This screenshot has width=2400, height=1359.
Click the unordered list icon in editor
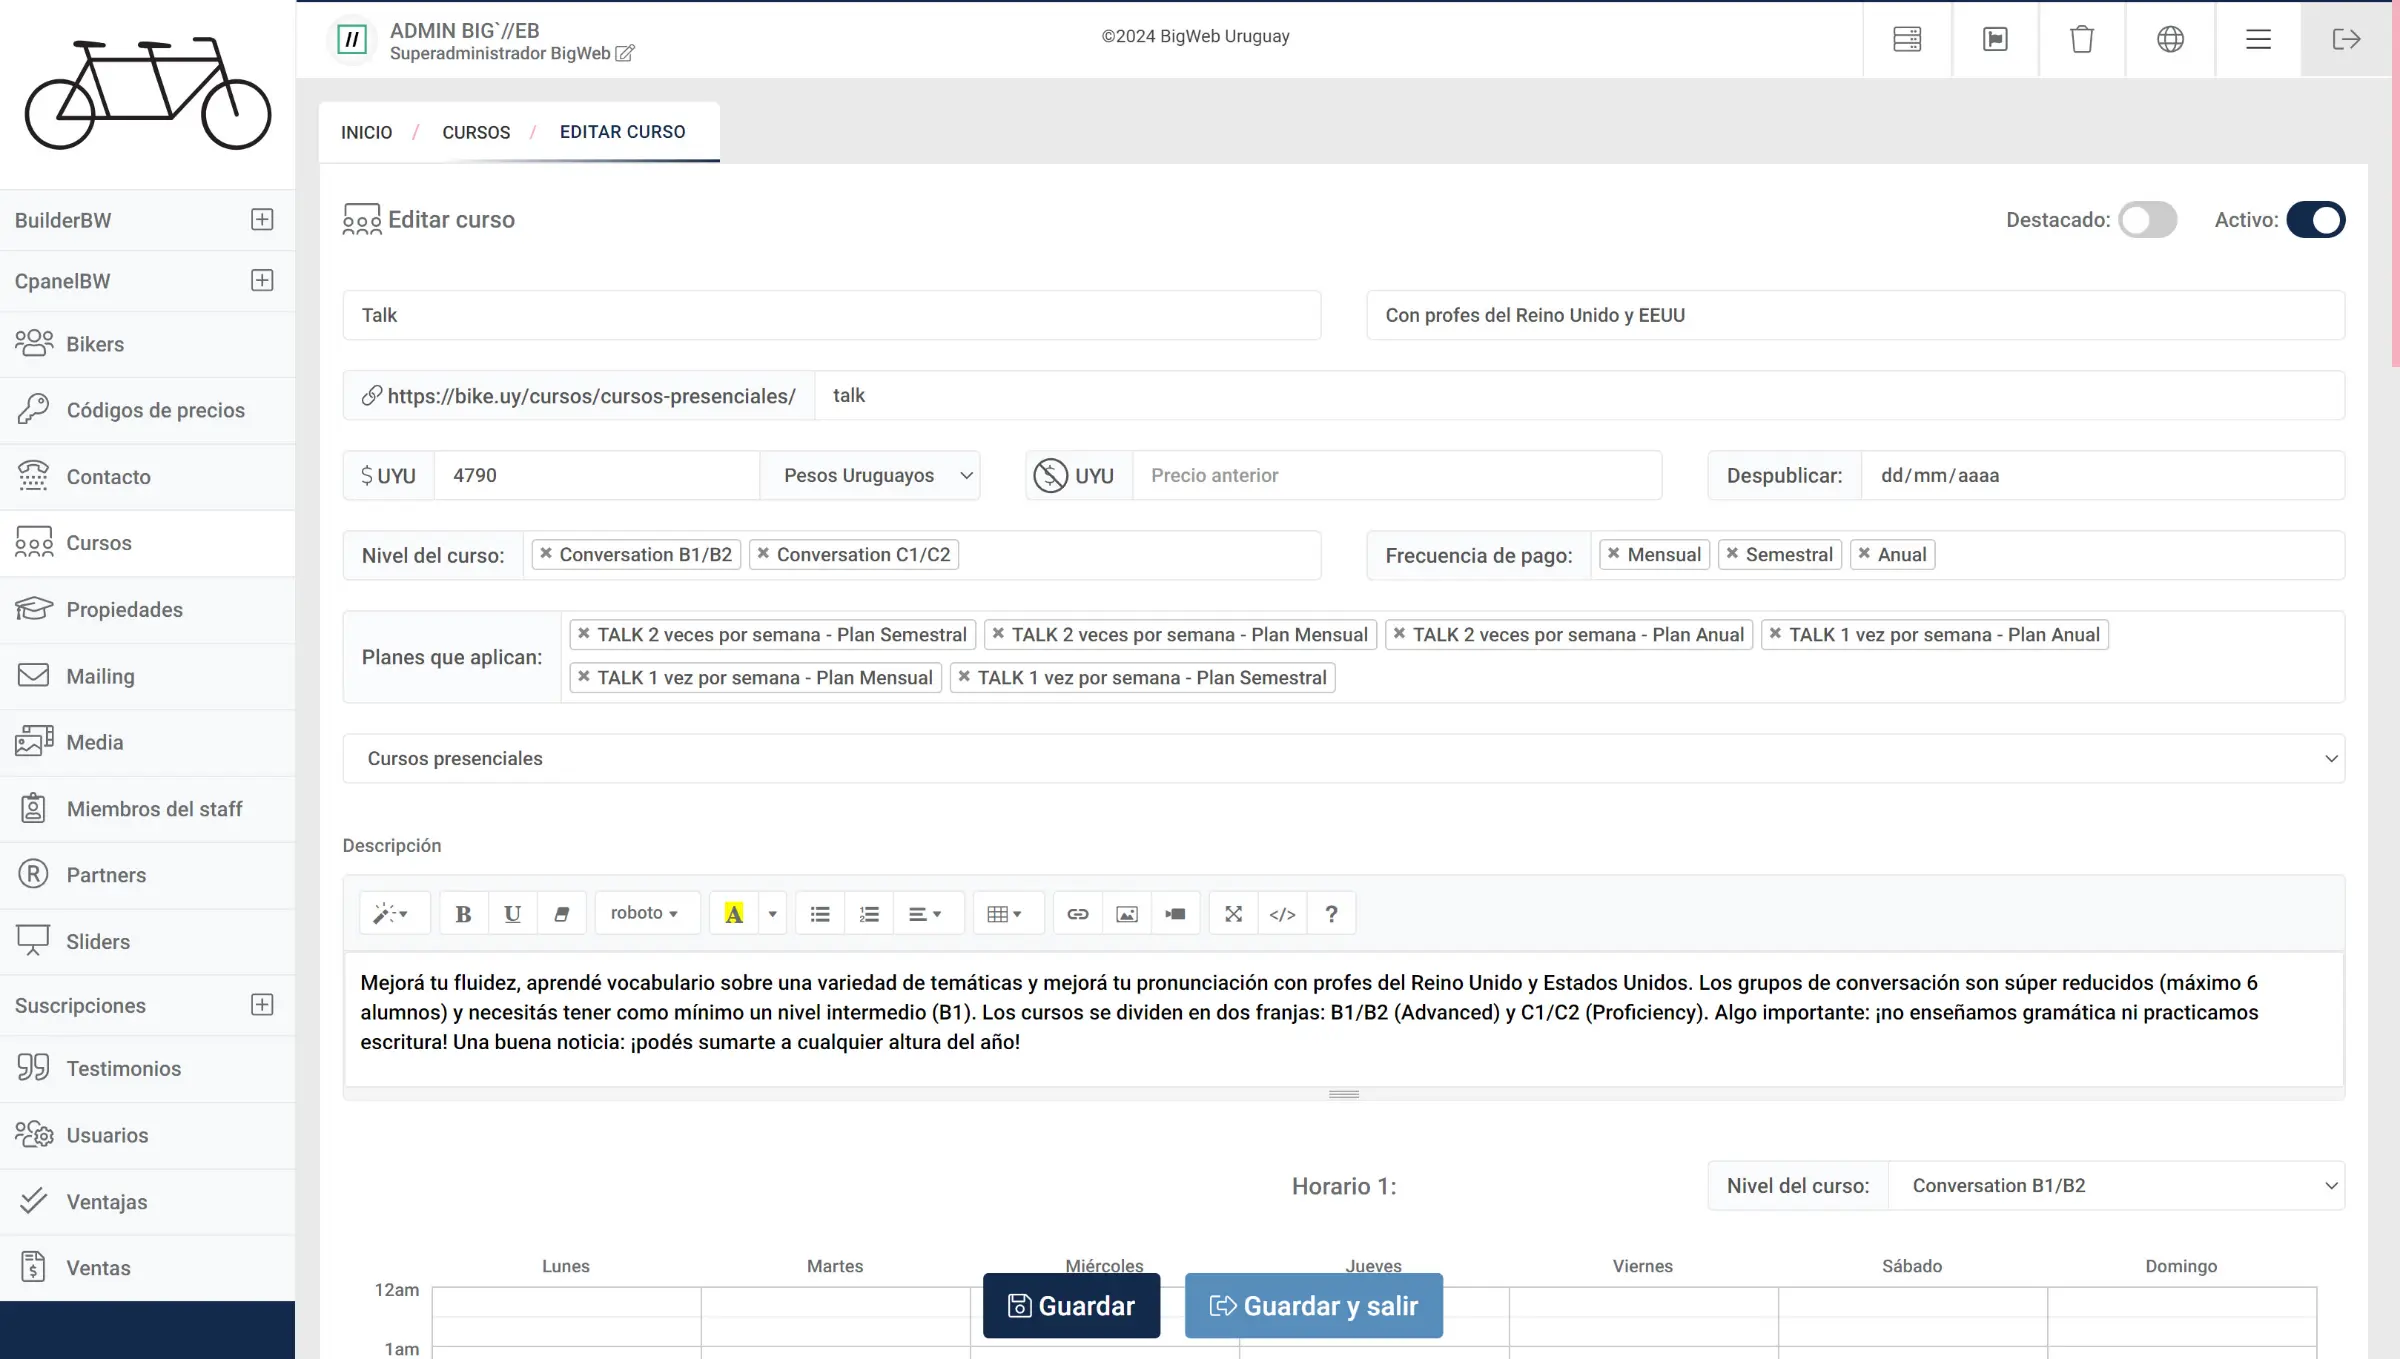(820, 914)
